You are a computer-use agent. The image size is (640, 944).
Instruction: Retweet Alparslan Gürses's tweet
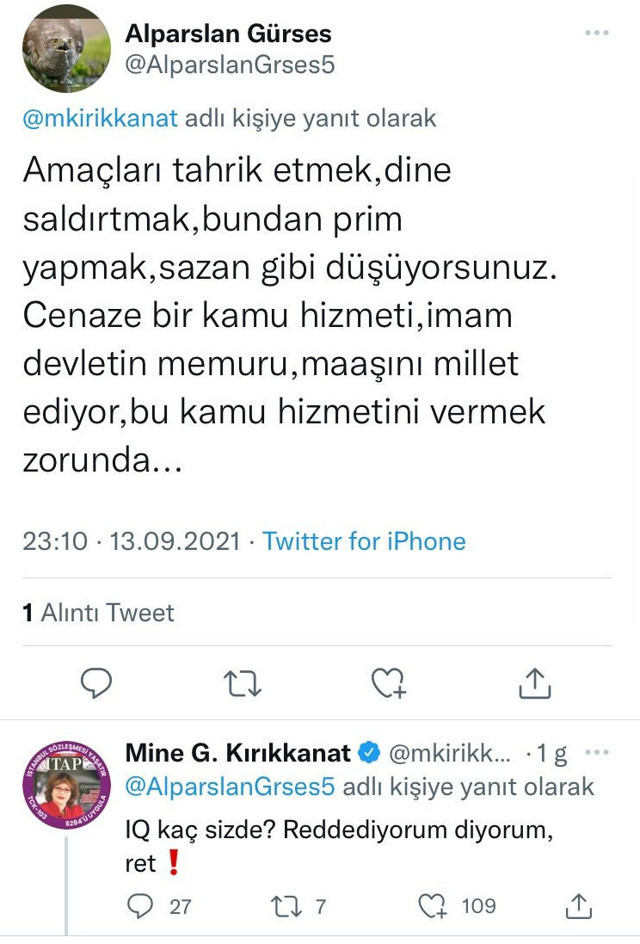242,683
